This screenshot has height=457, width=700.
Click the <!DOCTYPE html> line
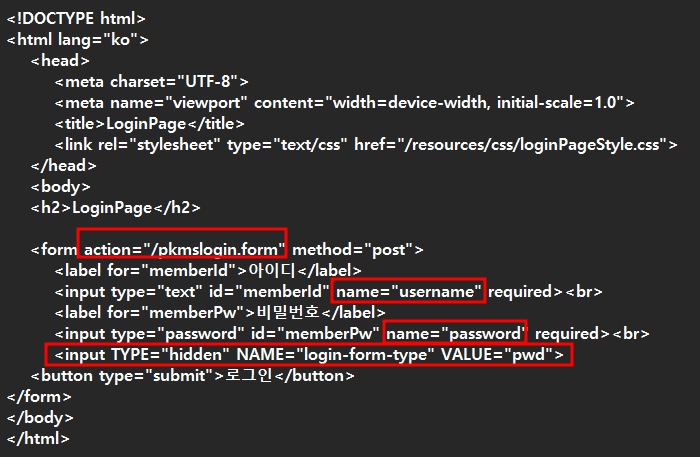click(x=76, y=19)
